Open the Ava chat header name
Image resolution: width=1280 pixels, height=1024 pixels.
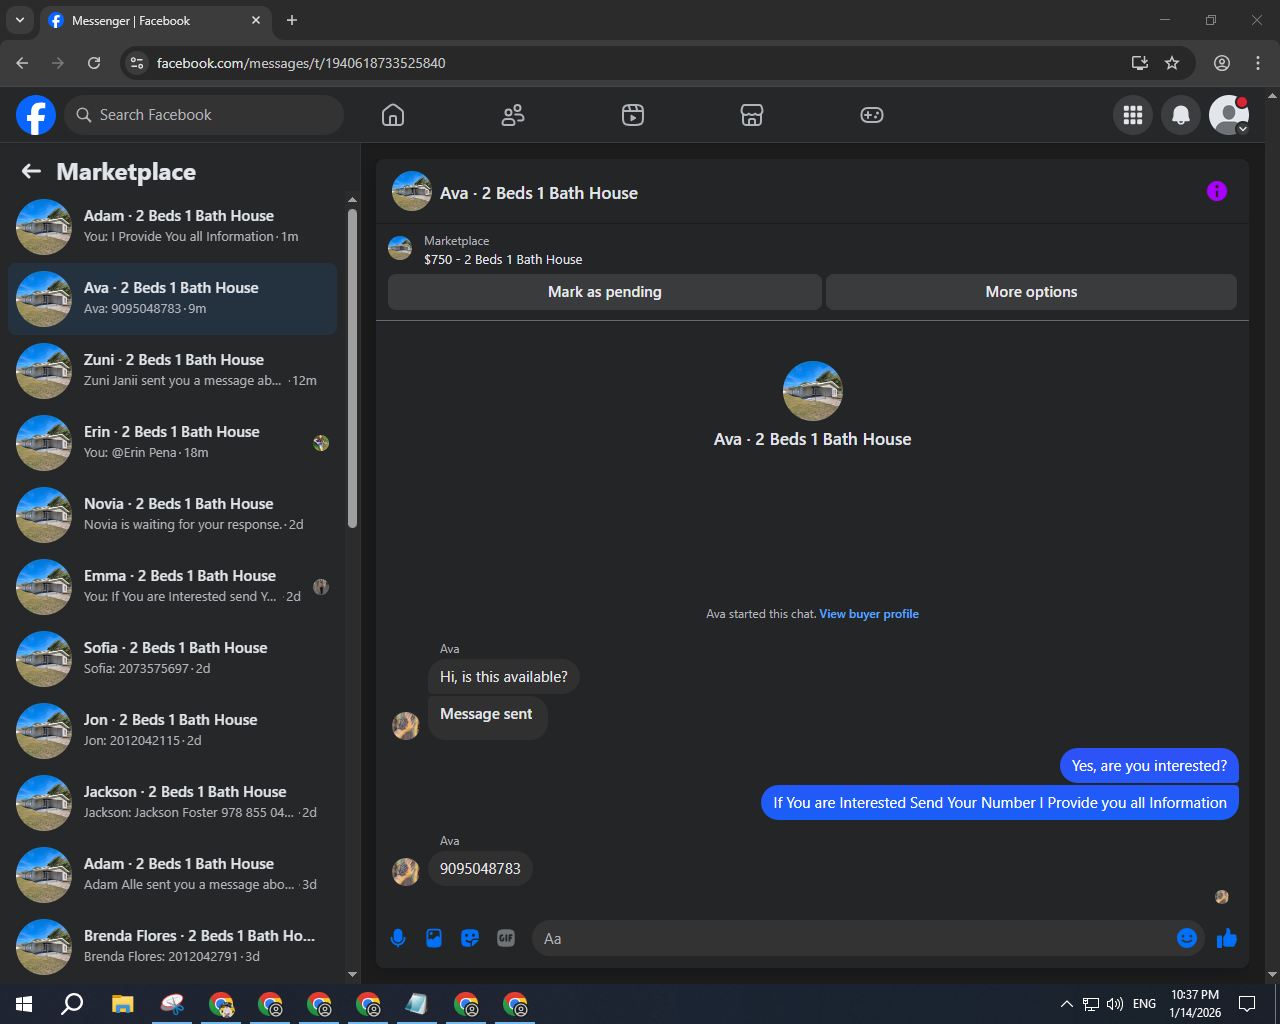tap(539, 193)
